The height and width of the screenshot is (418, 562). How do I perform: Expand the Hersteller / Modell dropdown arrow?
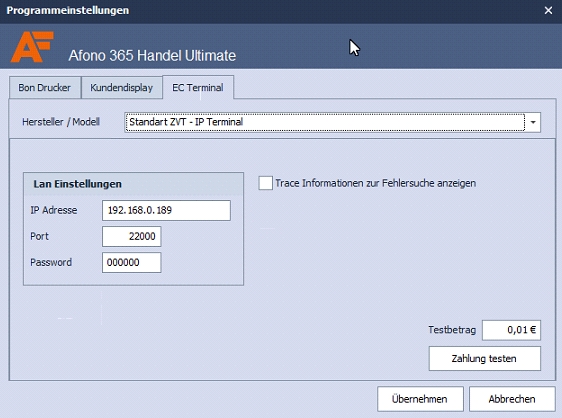[533, 122]
